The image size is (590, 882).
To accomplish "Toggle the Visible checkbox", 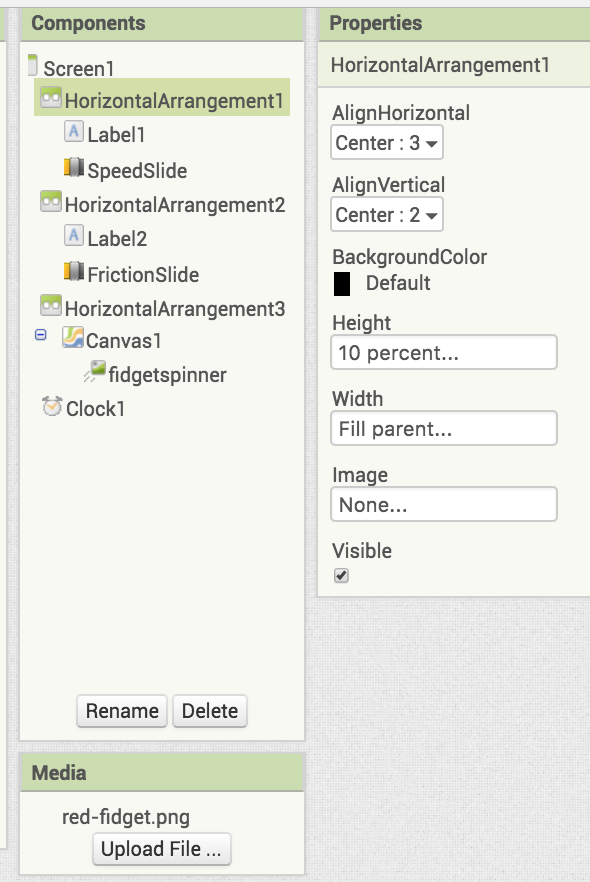I will pyautogui.click(x=341, y=575).
